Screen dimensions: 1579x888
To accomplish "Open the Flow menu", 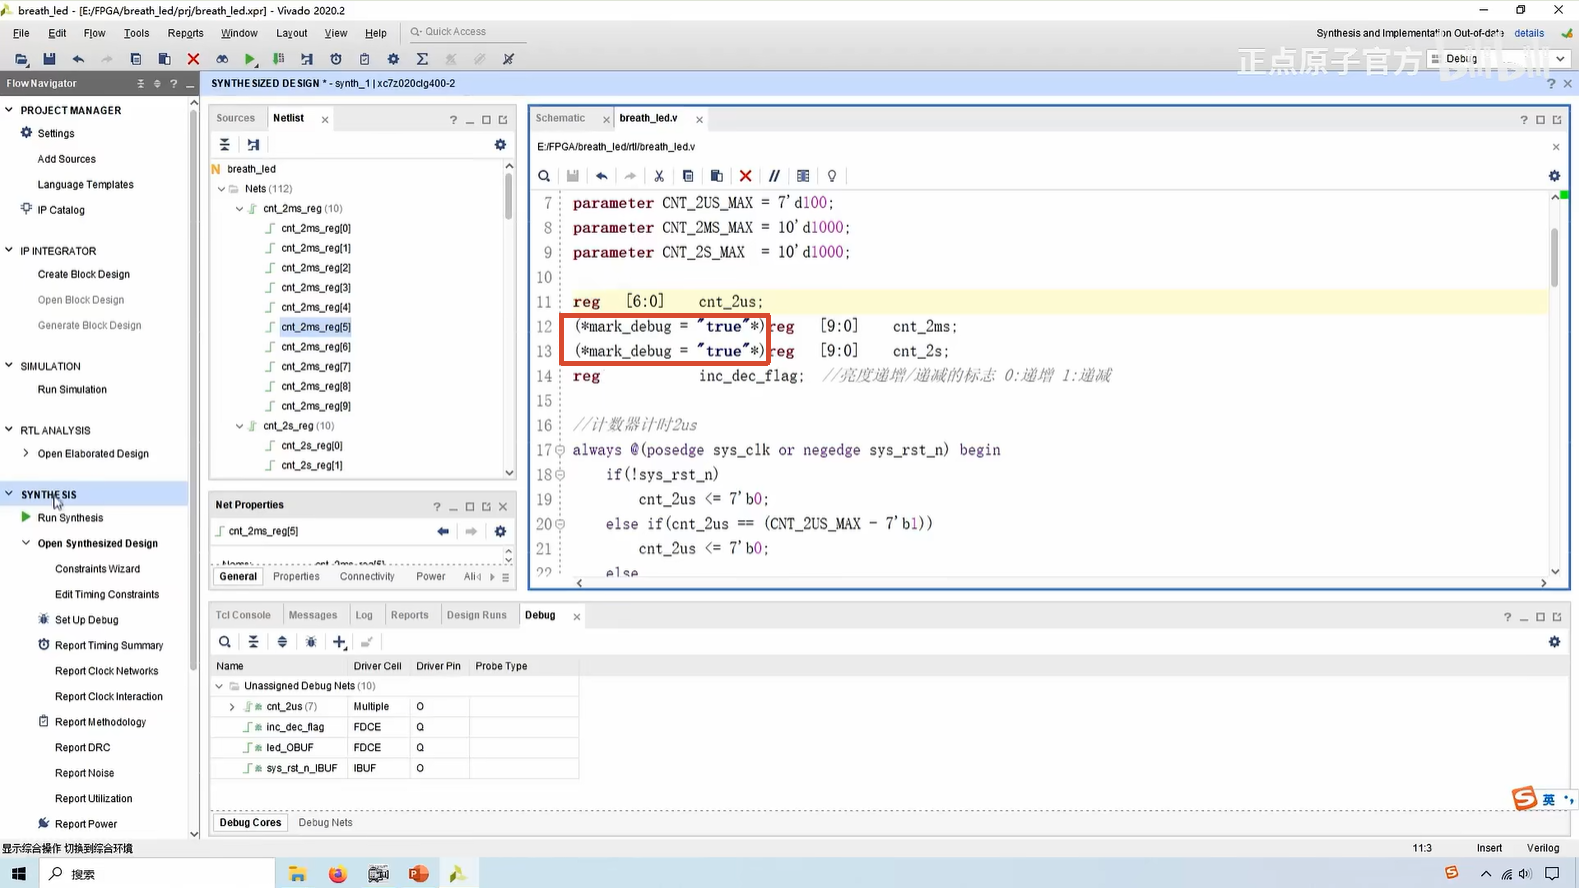I will pyautogui.click(x=94, y=33).
